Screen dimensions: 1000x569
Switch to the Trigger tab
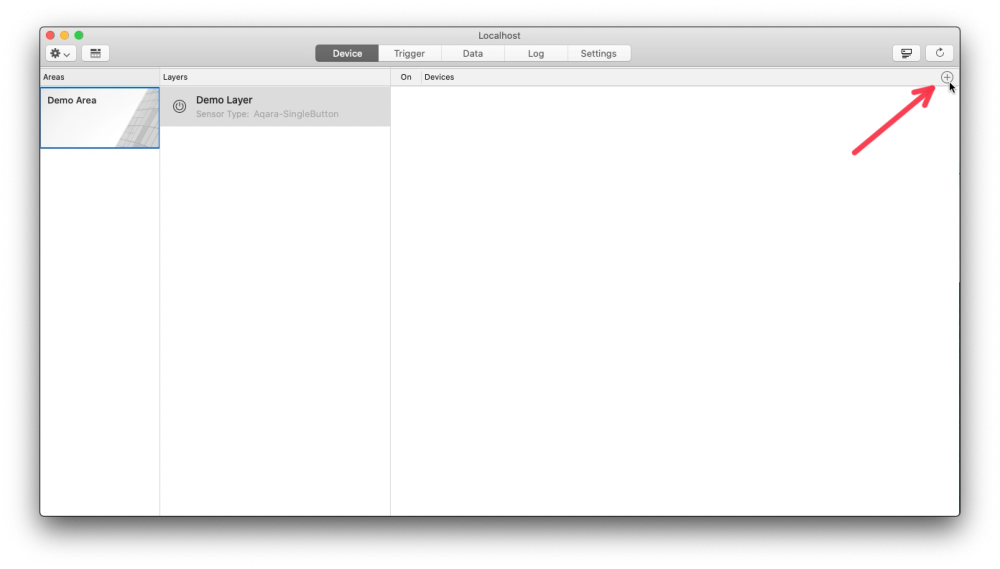(x=409, y=54)
